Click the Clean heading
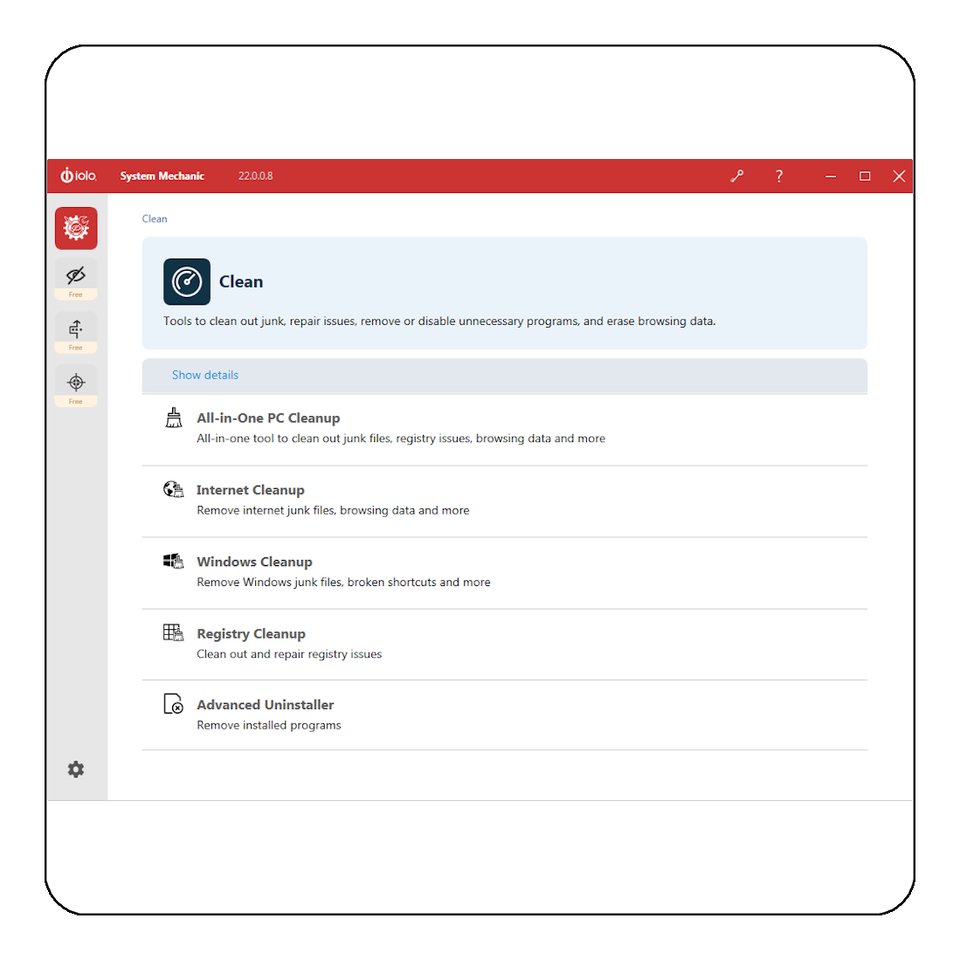Image resolution: width=960 pixels, height=960 pixels. click(241, 282)
